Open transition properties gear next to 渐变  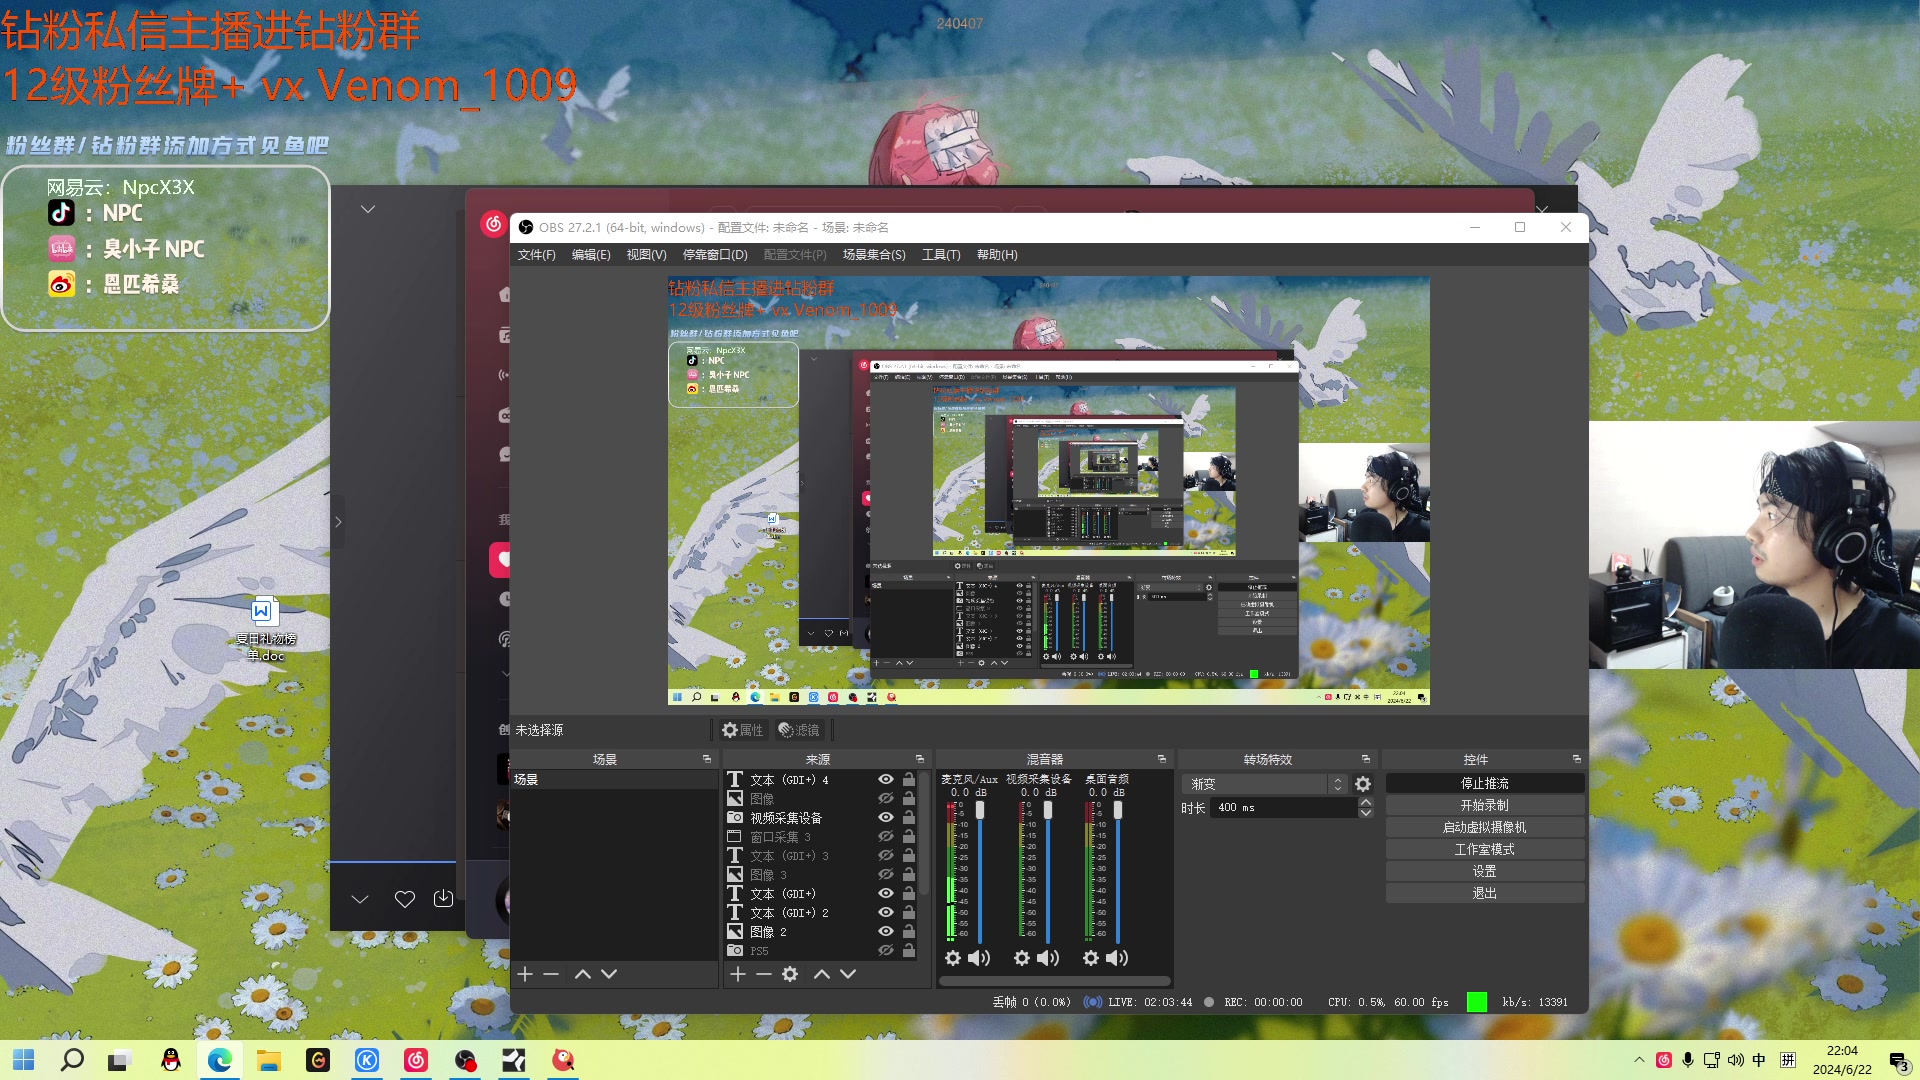[1363, 784]
